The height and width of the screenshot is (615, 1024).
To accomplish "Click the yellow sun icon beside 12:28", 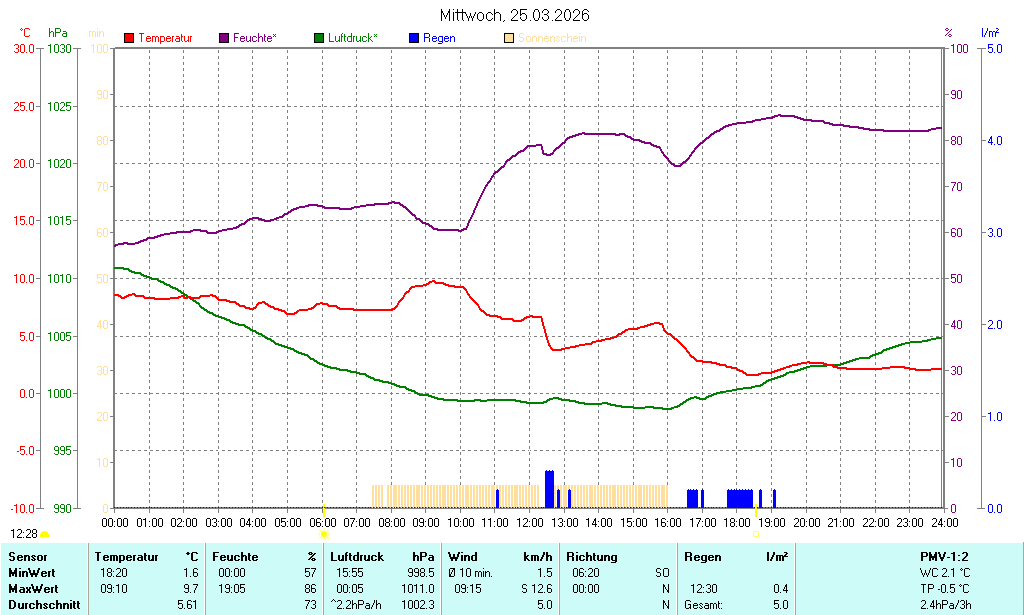I will click(45, 535).
